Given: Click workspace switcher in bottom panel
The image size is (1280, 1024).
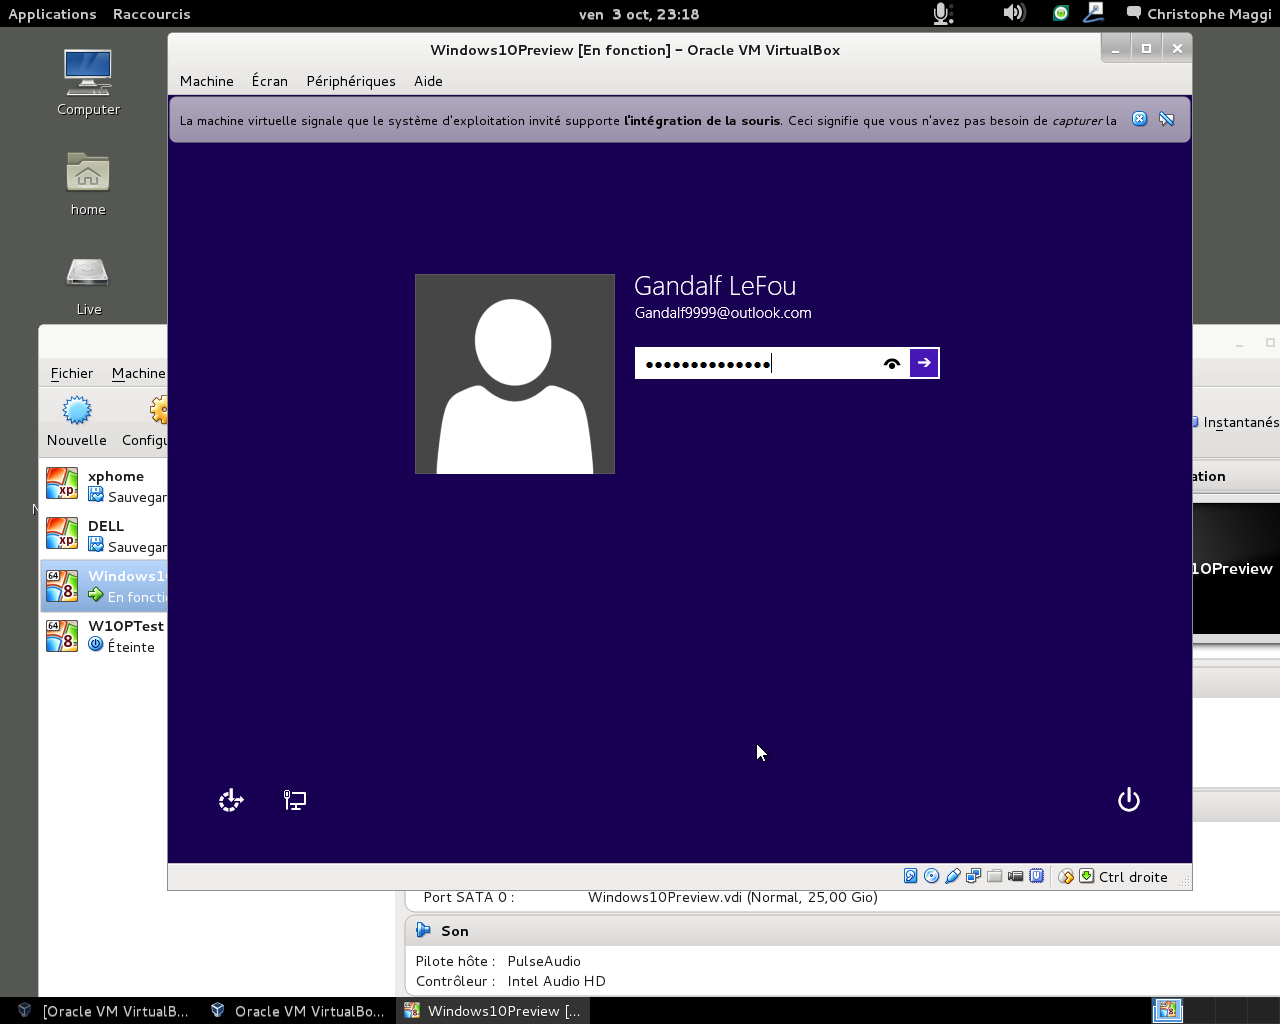Looking at the screenshot, I should 1167,1011.
